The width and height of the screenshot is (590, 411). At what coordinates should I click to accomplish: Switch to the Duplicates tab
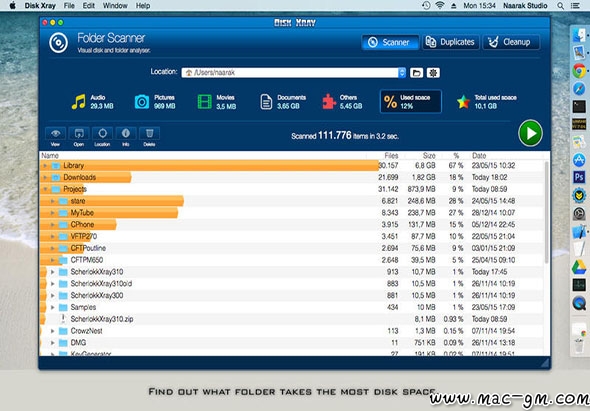pyautogui.click(x=451, y=42)
